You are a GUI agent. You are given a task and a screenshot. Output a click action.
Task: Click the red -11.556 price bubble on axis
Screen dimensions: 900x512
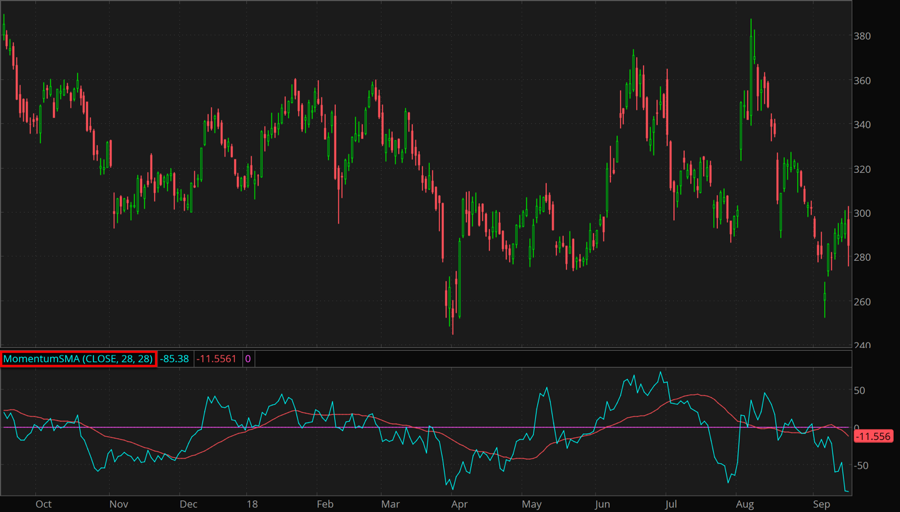click(x=874, y=437)
